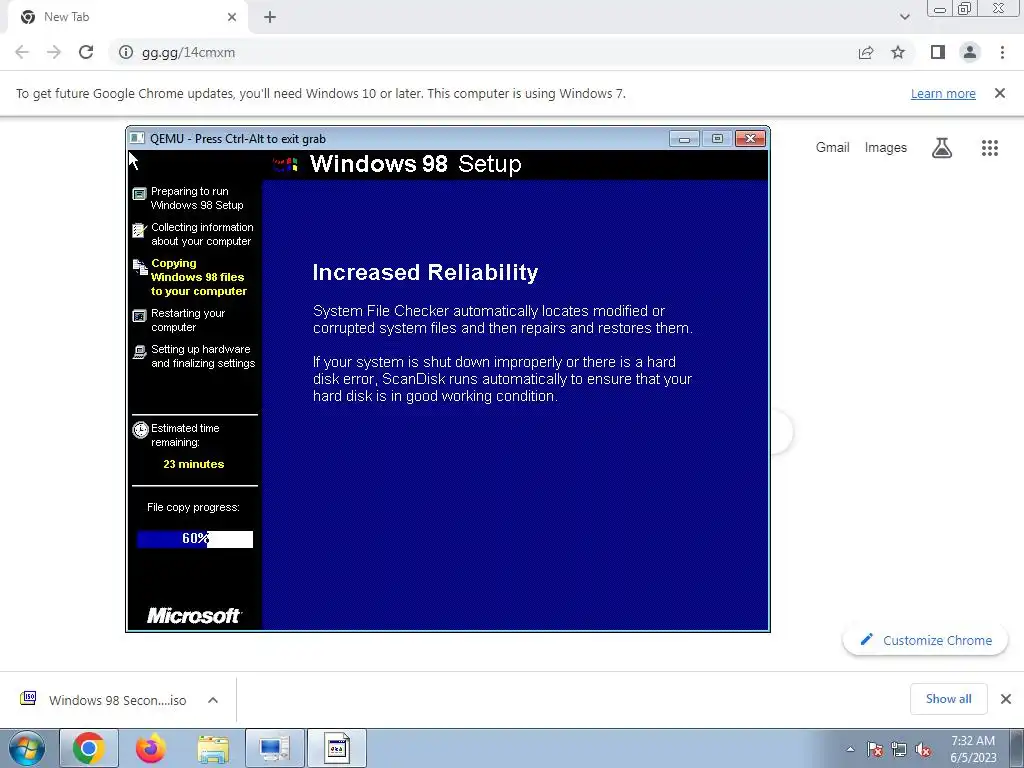1024x768 pixels.
Task: Open Gmail link
Action: [x=833, y=148]
